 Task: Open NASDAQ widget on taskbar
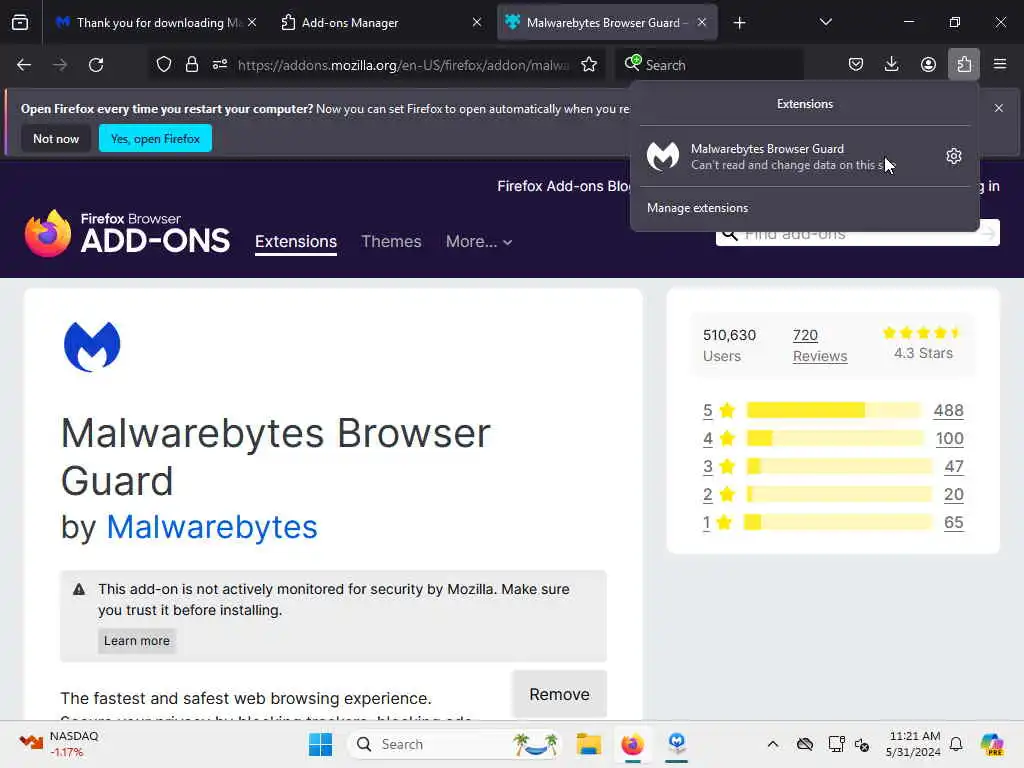click(x=59, y=744)
